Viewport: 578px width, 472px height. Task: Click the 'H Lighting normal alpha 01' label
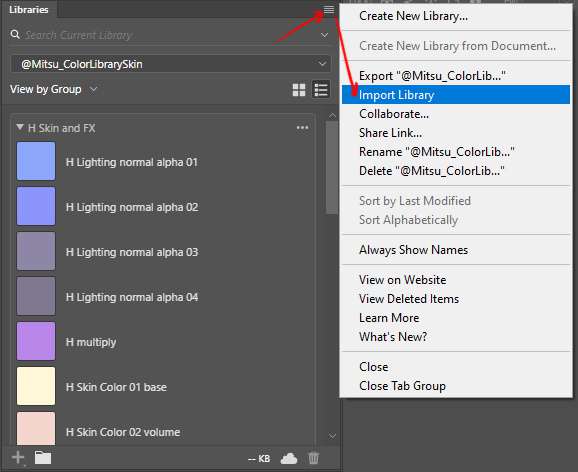(x=132, y=162)
